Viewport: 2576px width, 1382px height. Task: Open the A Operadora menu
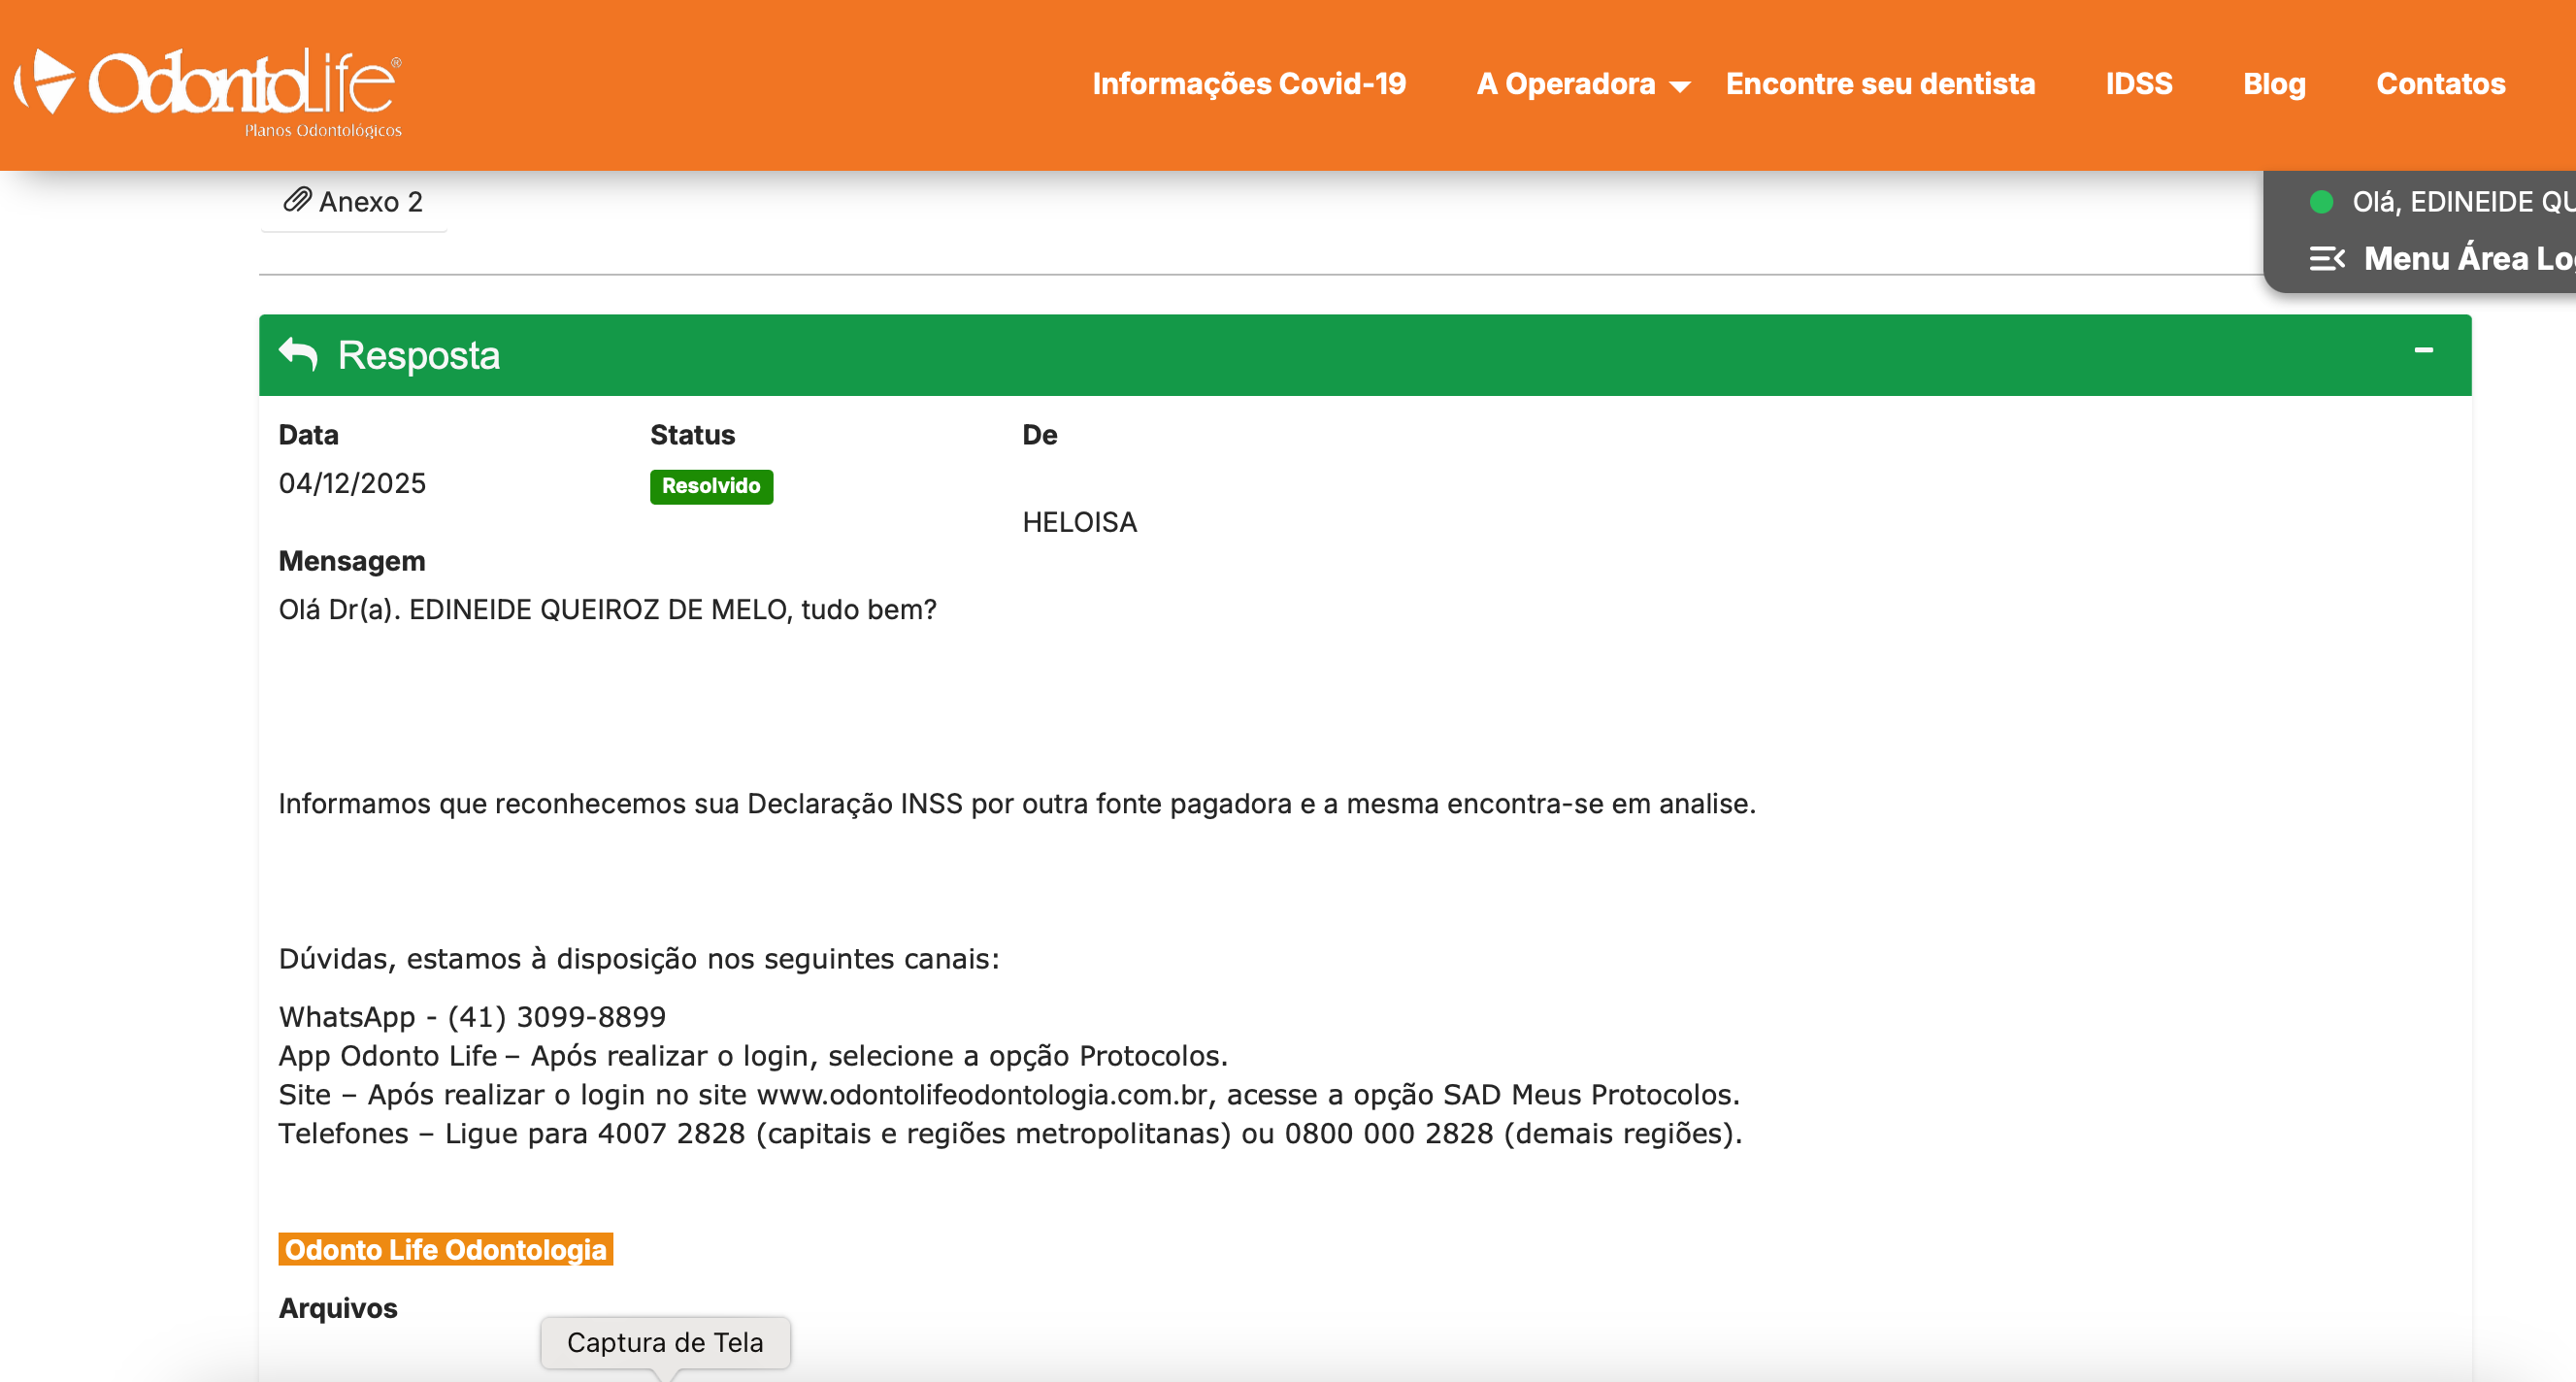click(1565, 84)
